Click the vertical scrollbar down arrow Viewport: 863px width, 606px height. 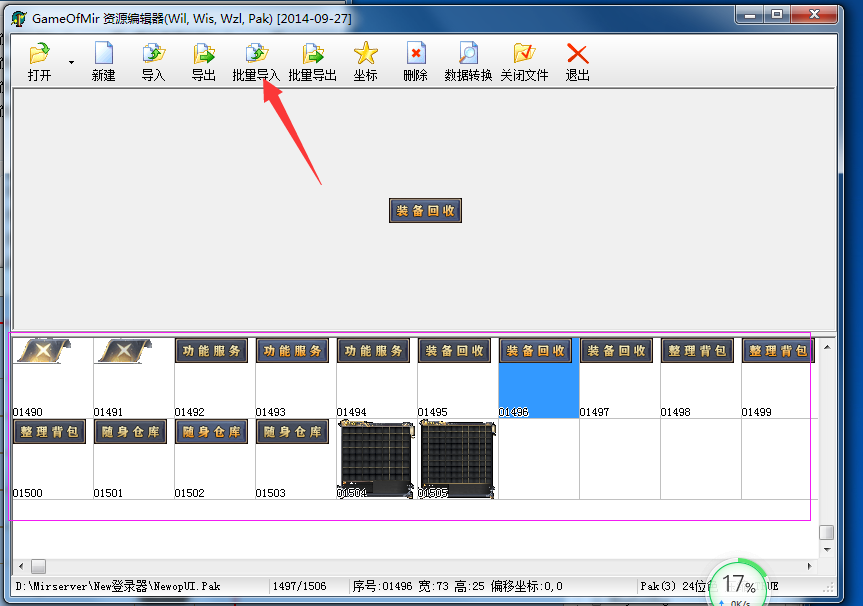point(826,548)
